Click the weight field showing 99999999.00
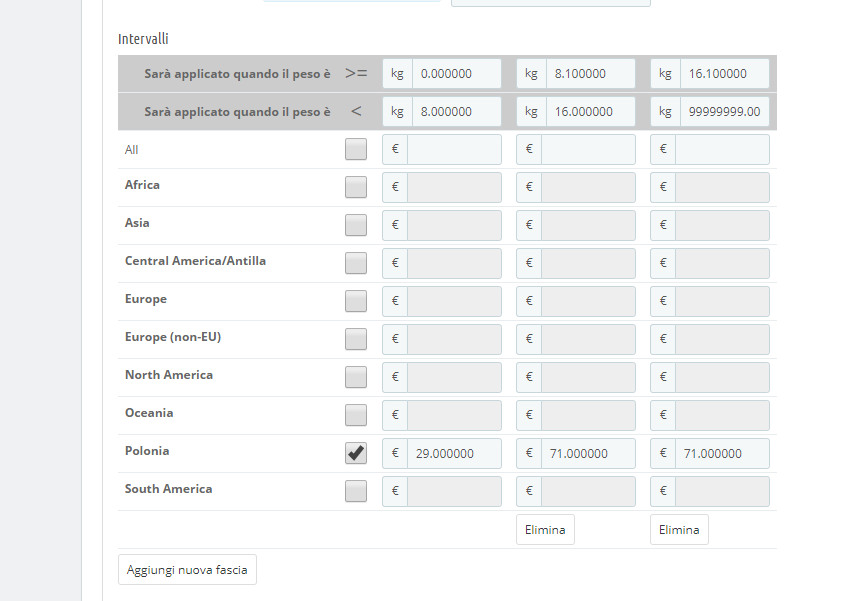Viewport: 847px width, 601px height. point(724,112)
